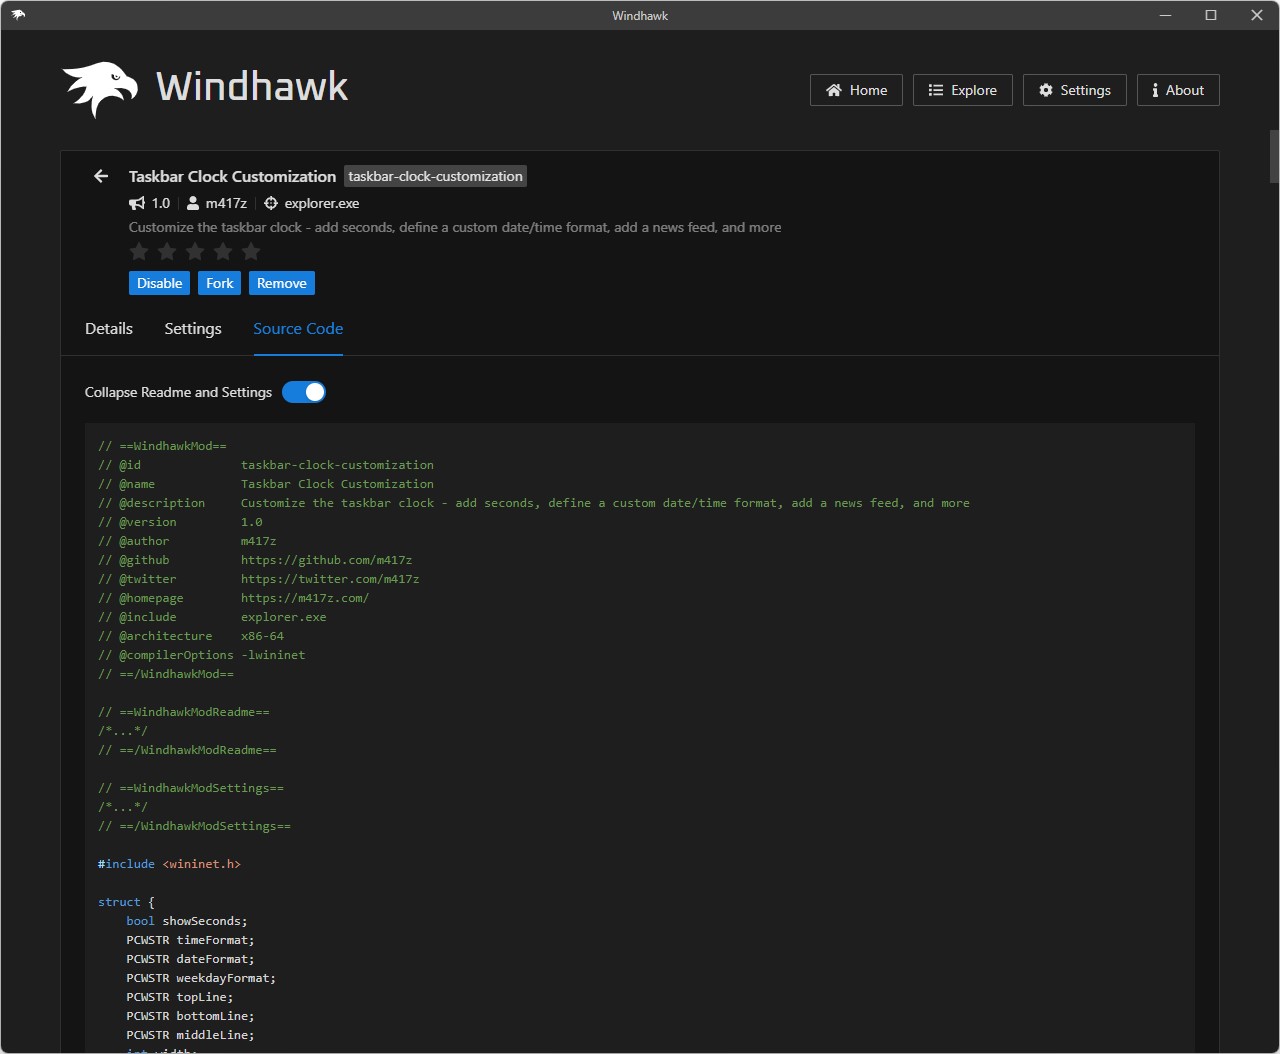Rate the mod three stars
Viewport: 1280px width, 1054px height.
pyautogui.click(x=195, y=251)
